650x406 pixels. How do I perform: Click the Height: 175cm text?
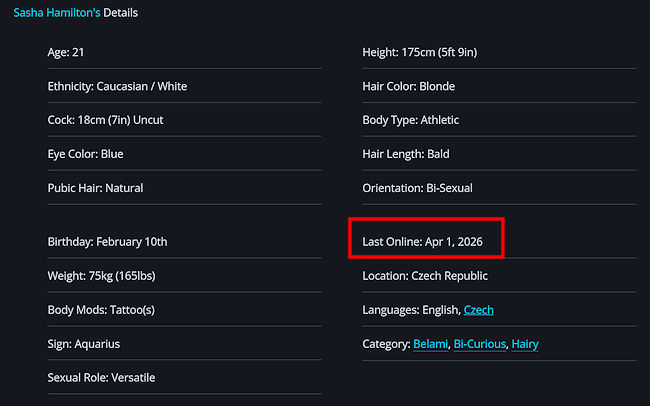(425, 52)
